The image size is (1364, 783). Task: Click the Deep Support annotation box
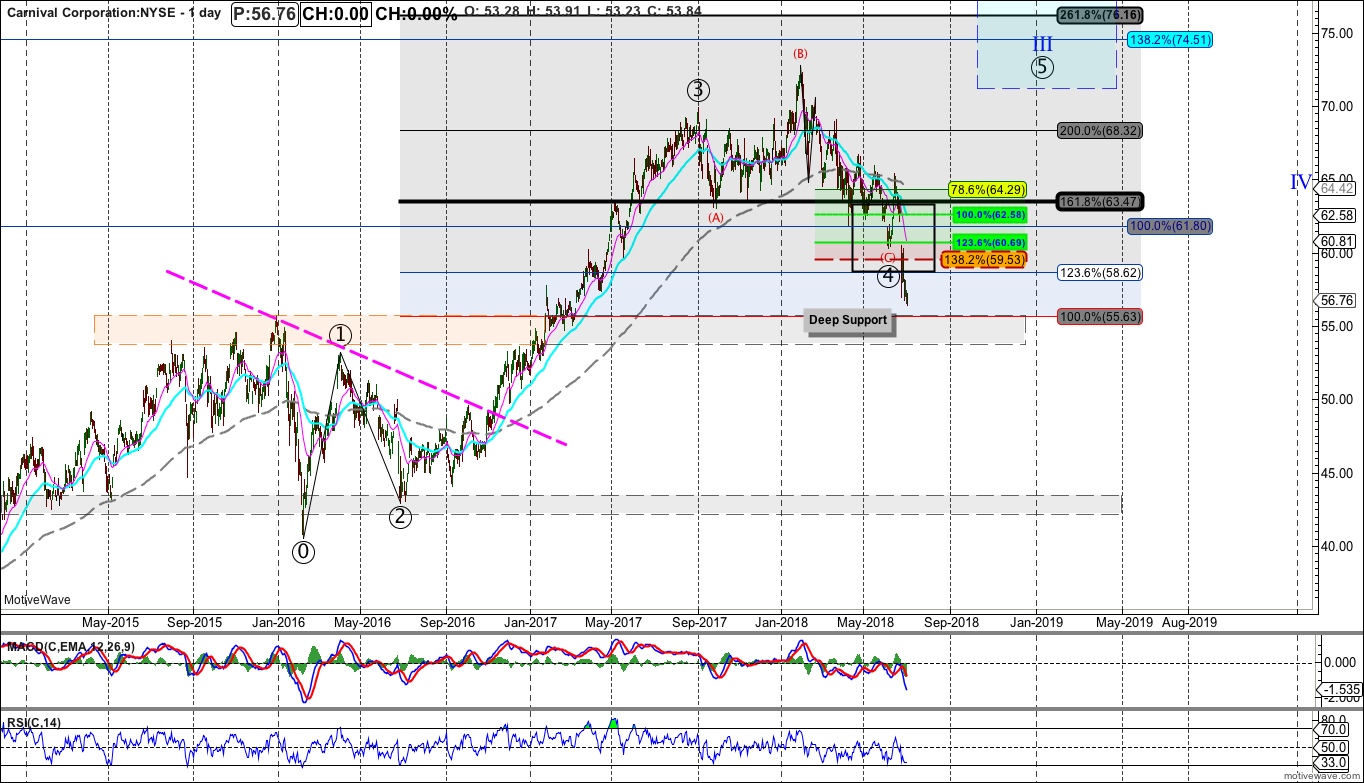848,320
